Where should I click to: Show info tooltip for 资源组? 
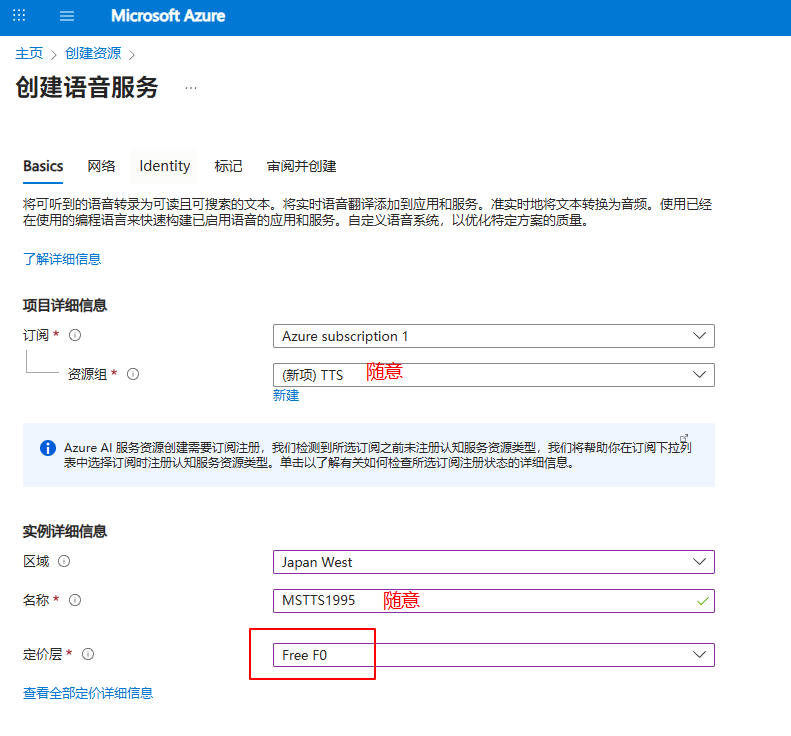click(133, 374)
